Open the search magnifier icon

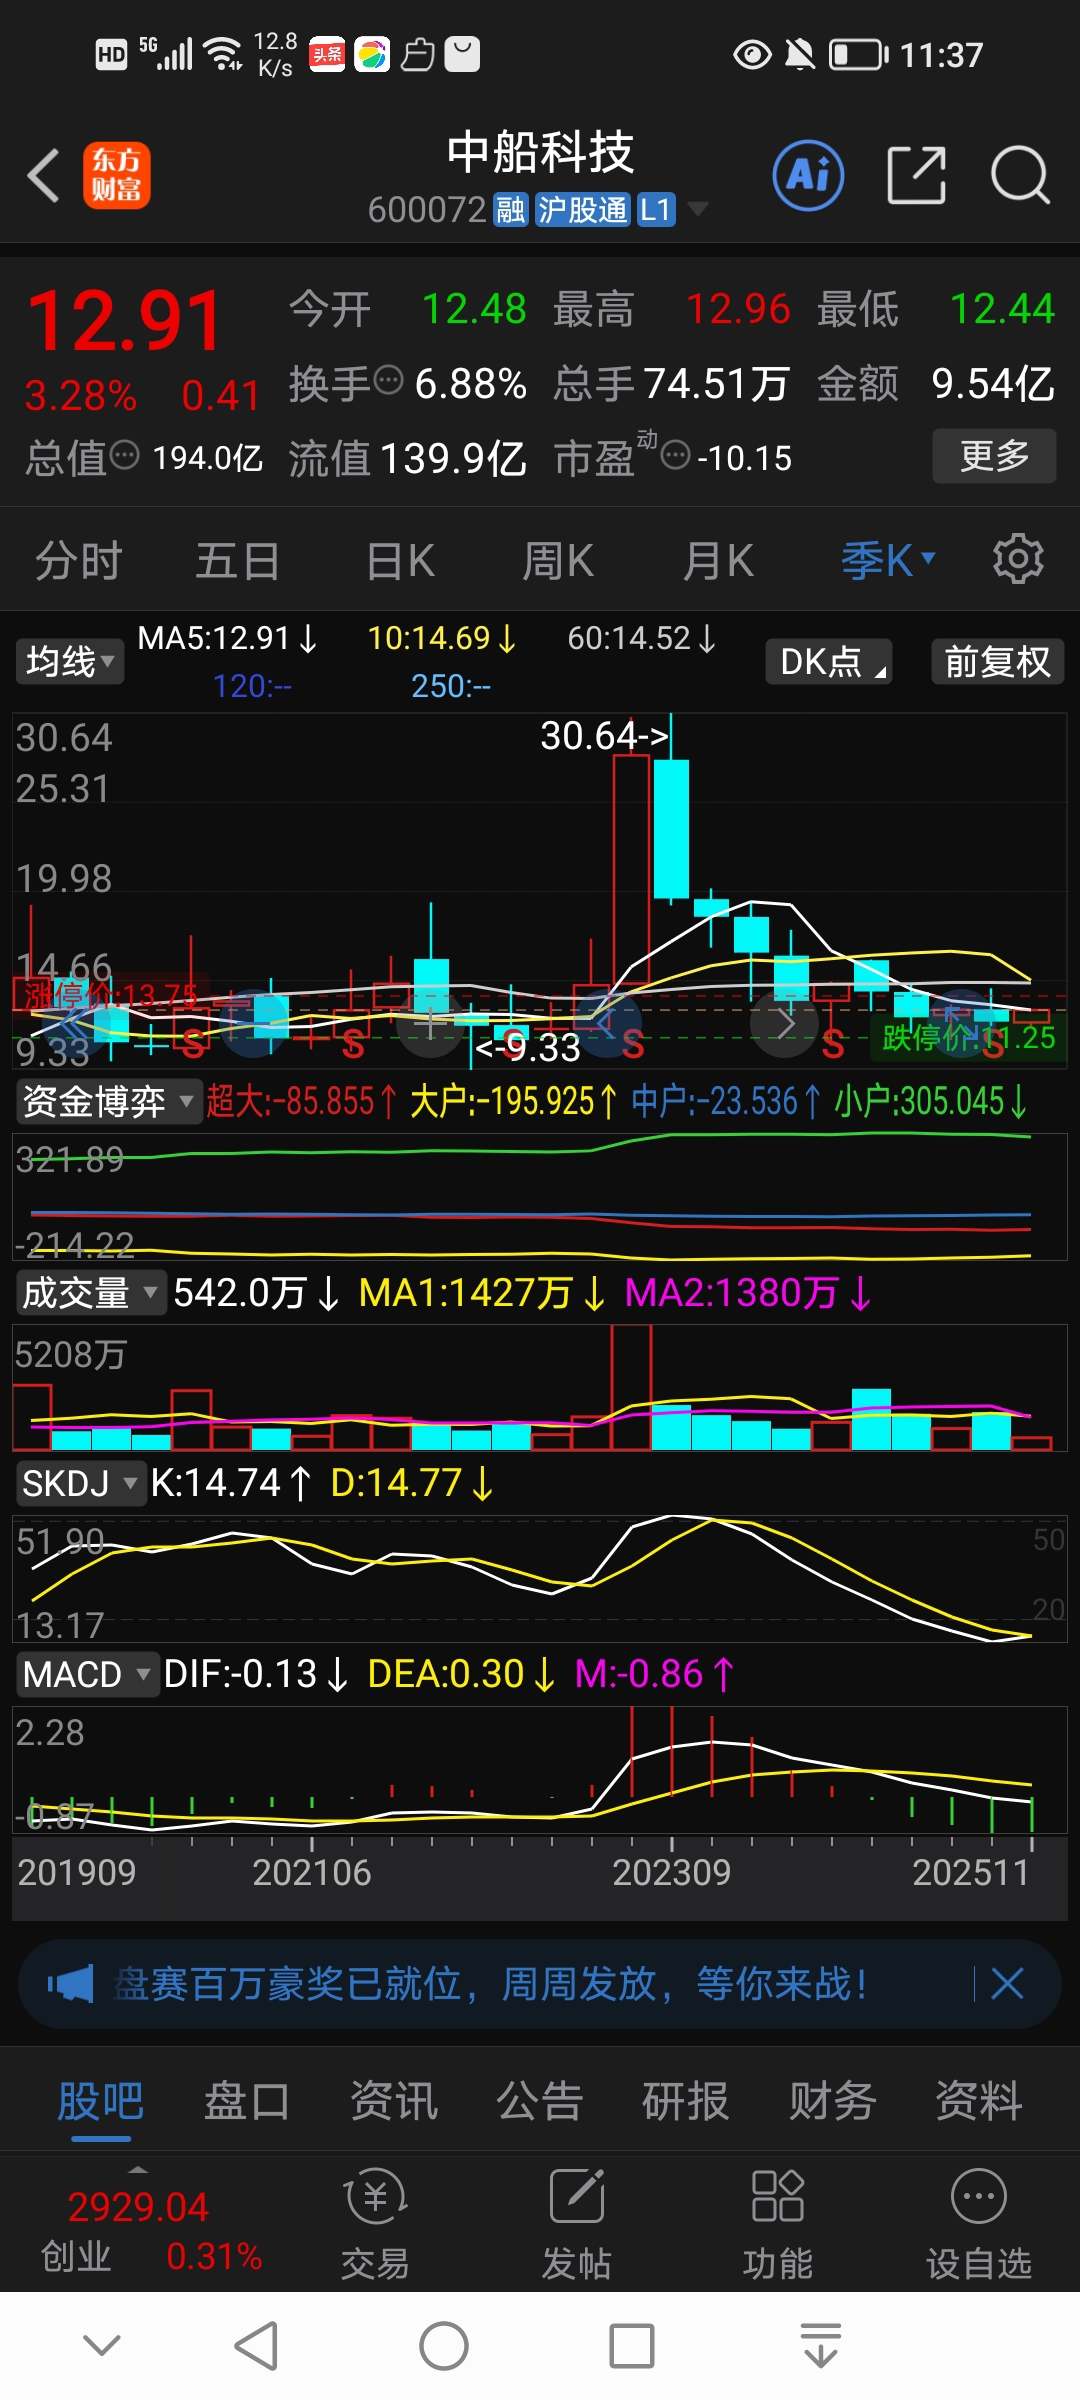pos(1019,176)
